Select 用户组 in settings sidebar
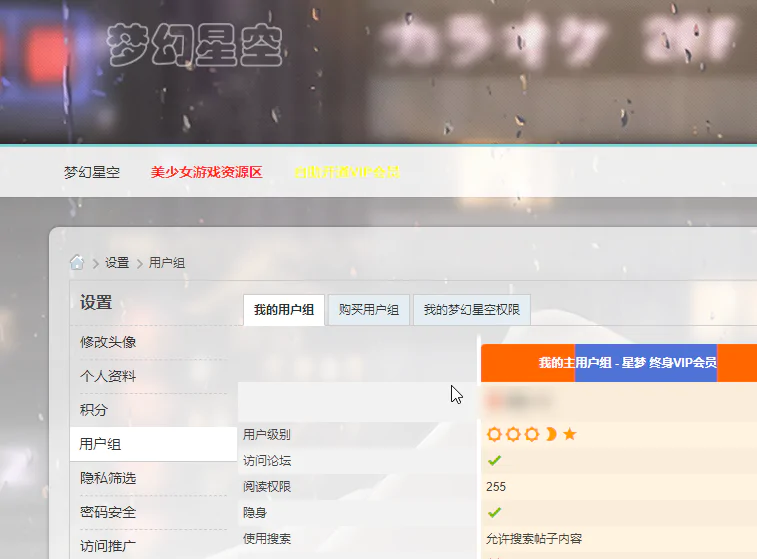Image resolution: width=757 pixels, height=559 pixels. pyautogui.click(x=153, y=444)
